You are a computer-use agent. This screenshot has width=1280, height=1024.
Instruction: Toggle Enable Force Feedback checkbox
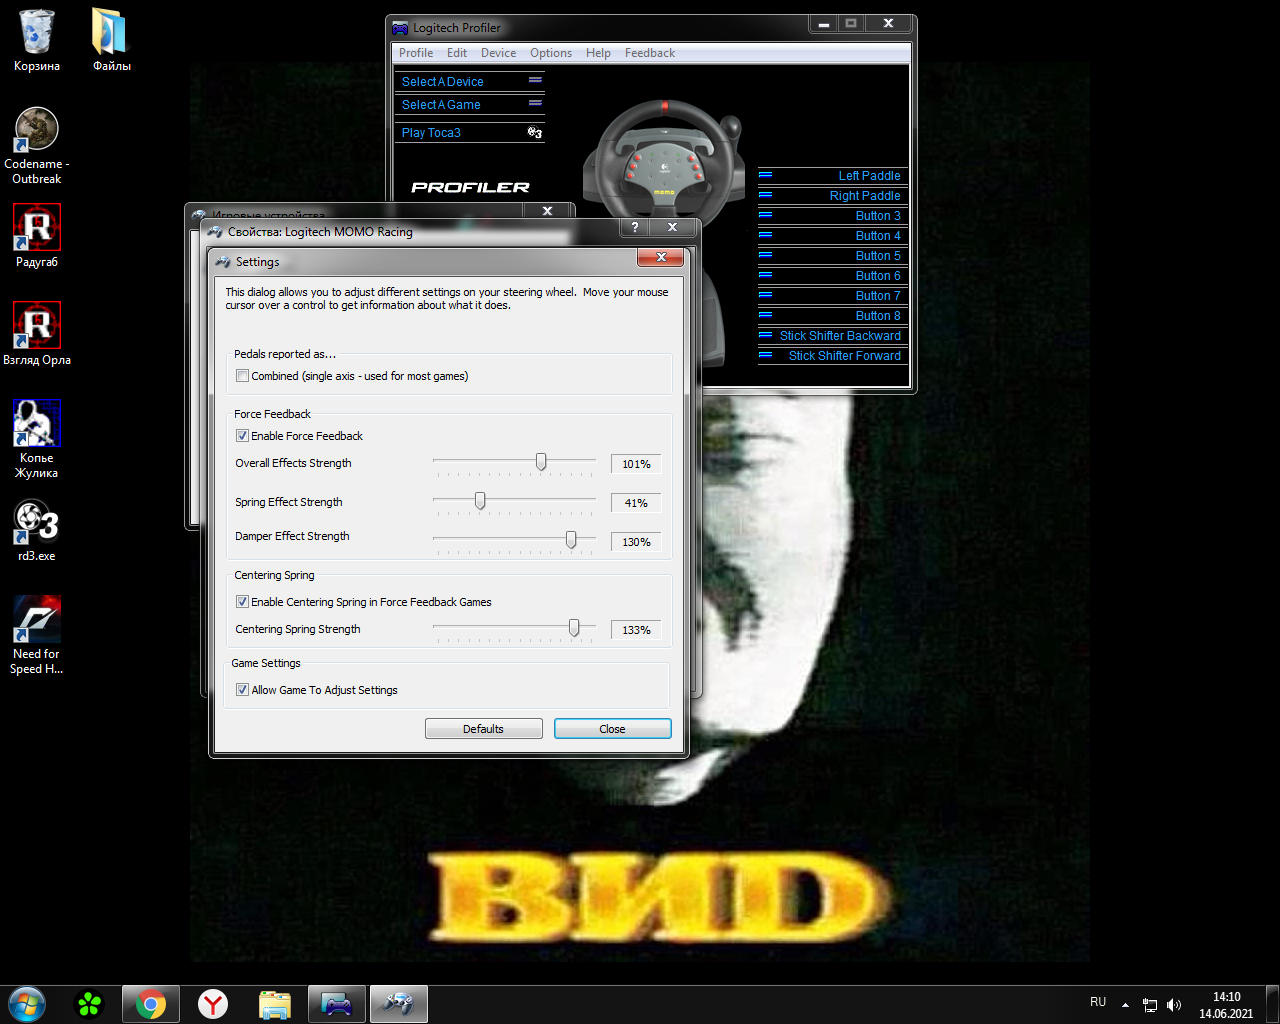tap(242, 436)
